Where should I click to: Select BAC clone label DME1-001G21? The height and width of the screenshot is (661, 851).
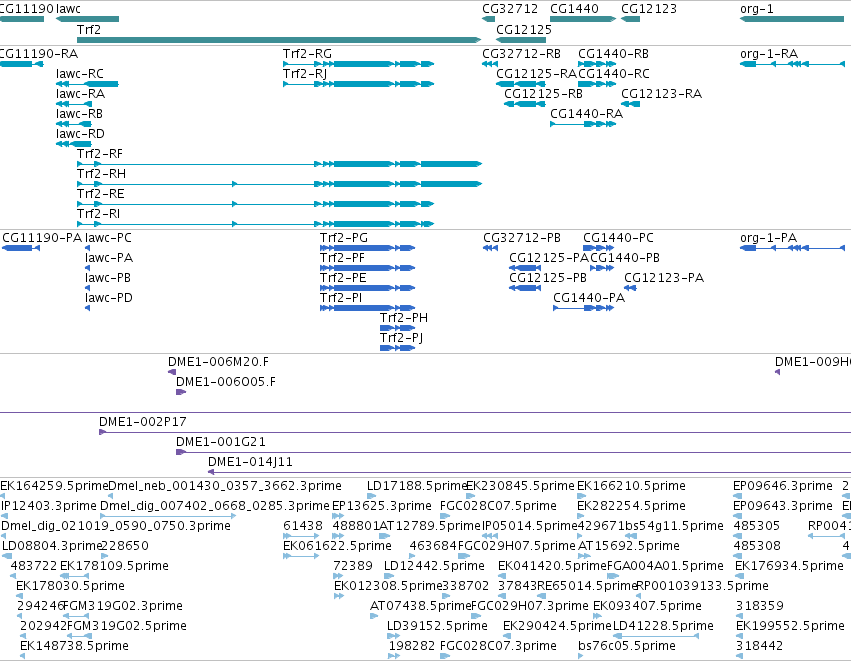(x=221, y=442)
